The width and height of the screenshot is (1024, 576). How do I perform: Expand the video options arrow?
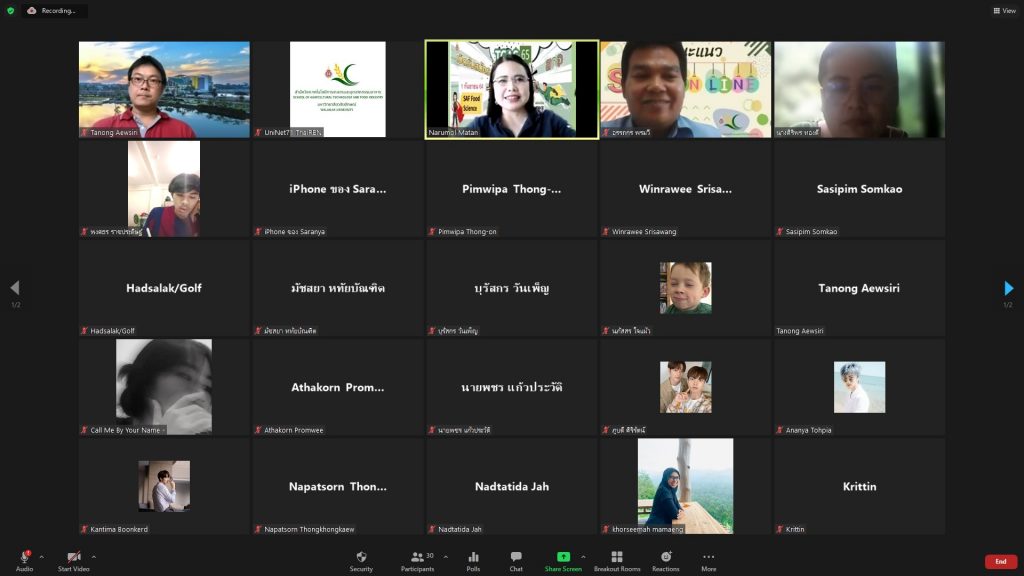click(x=94, y=556)
